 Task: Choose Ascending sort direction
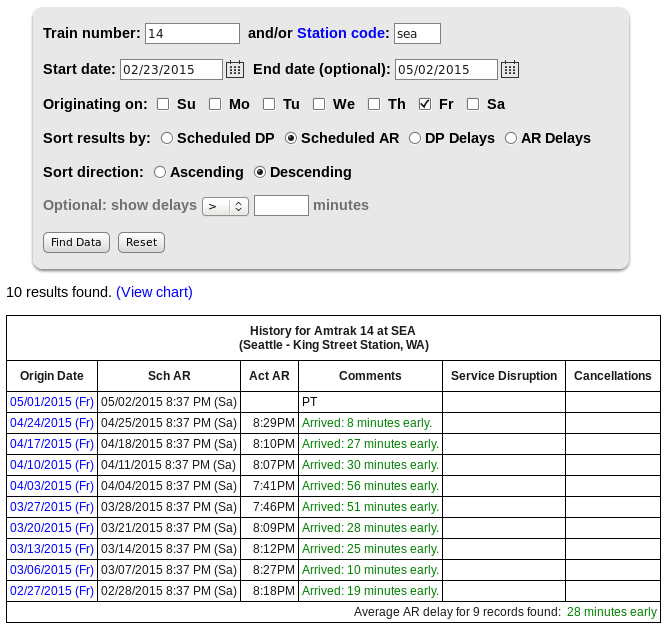tap(160, 172)
